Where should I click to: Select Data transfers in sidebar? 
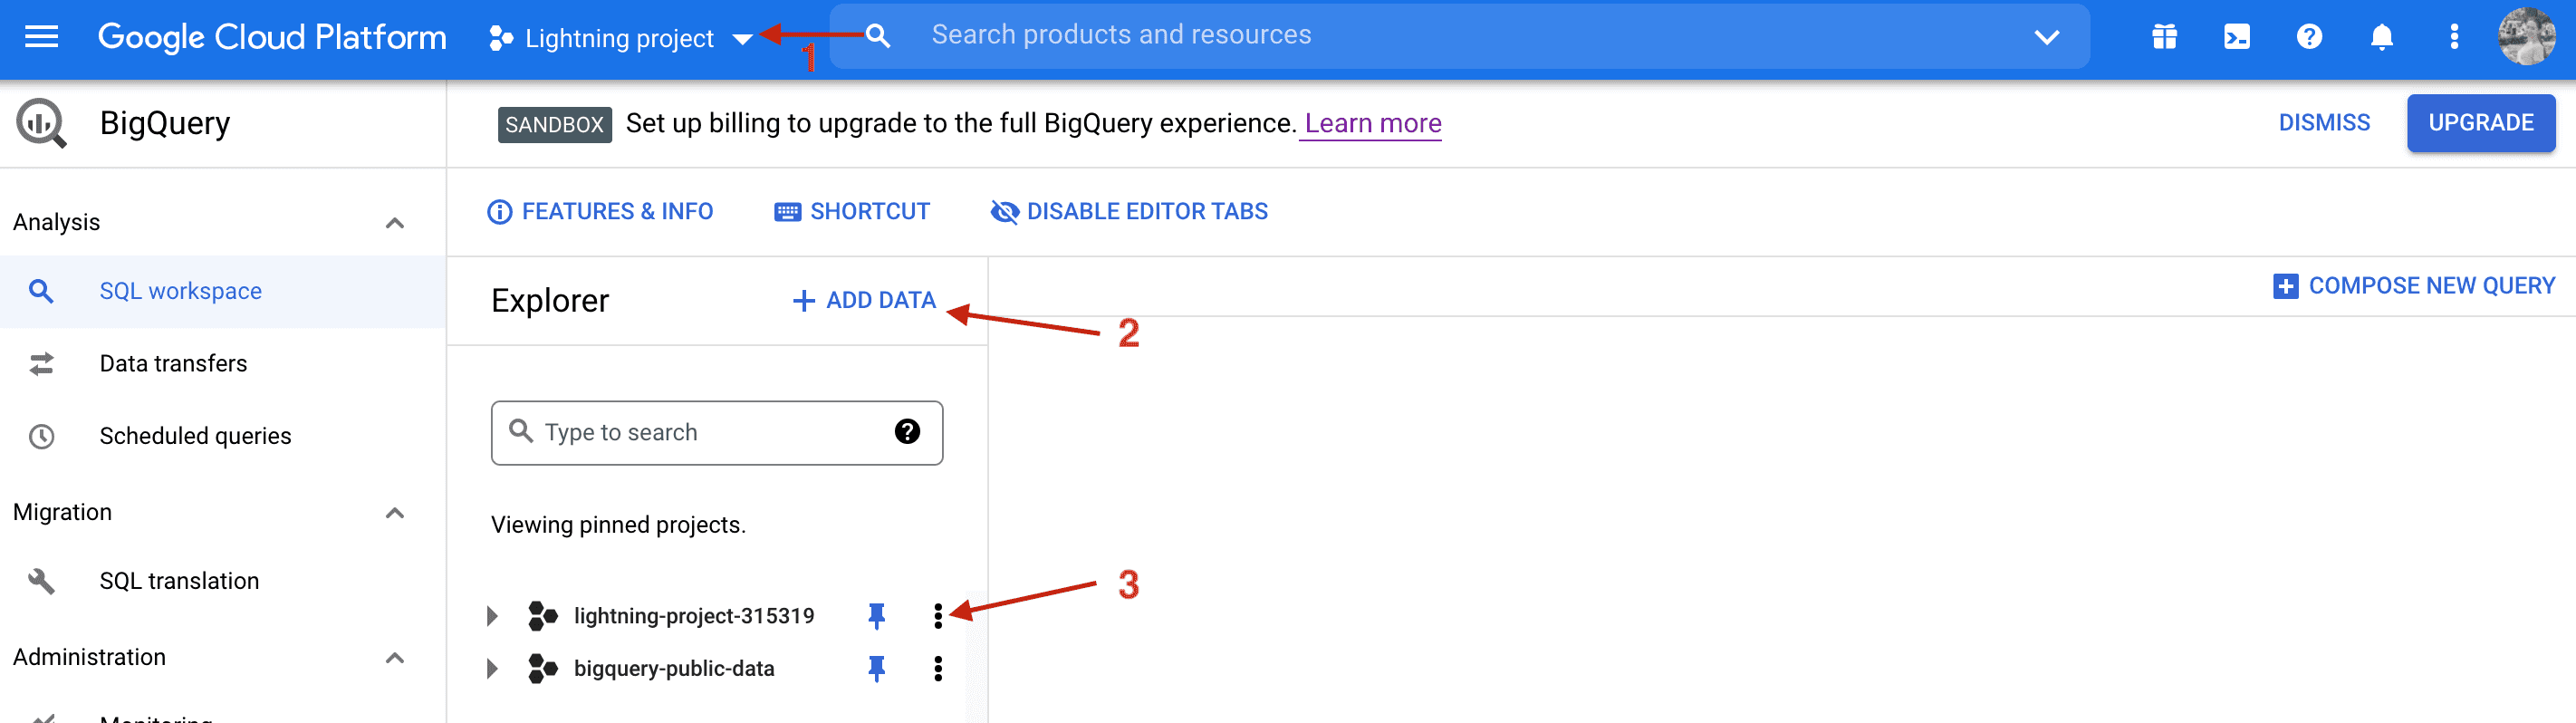173,363
